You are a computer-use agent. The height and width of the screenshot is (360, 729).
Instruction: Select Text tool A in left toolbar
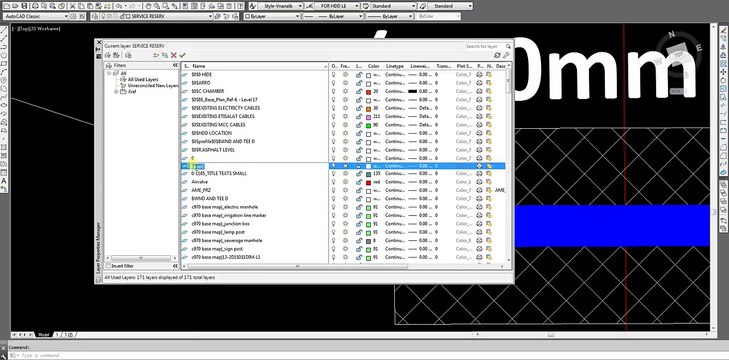pos(4,181)
